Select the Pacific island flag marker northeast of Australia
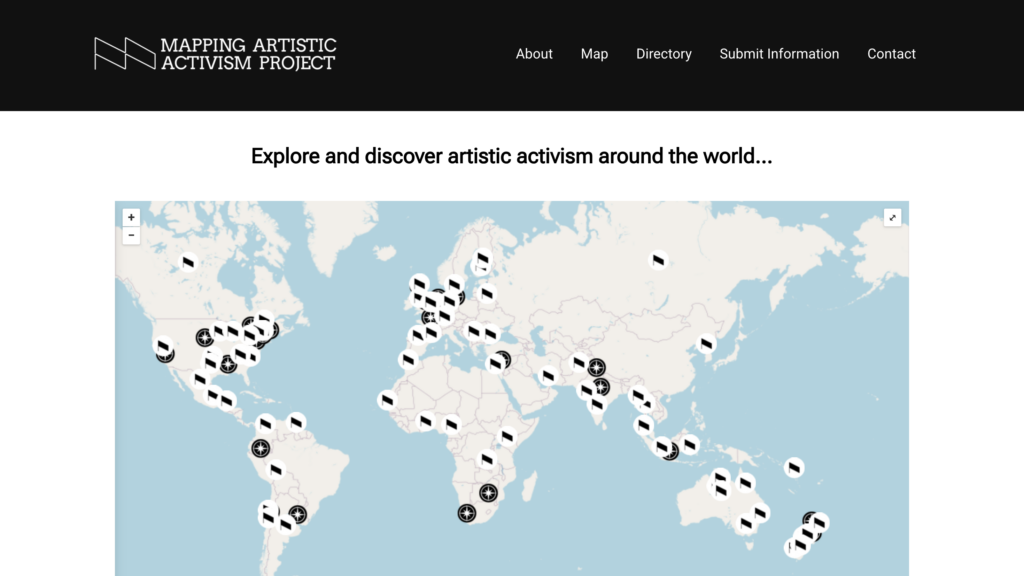Viewport: 1024px width, 576px height. [794, 466]
